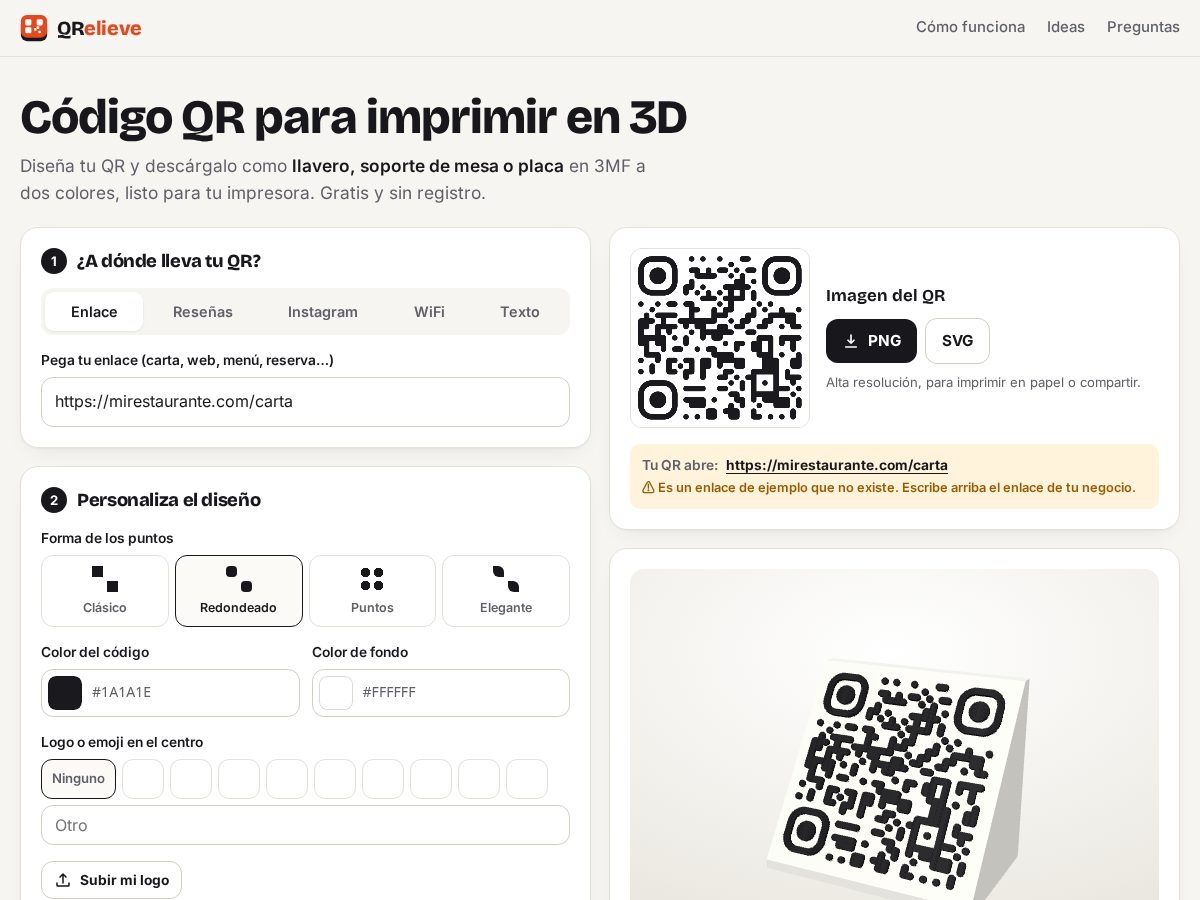Image resolution: width=1200 pixels, height=900 pixels.
Task: Click the step 1 number badge
Action: point(54,261)
